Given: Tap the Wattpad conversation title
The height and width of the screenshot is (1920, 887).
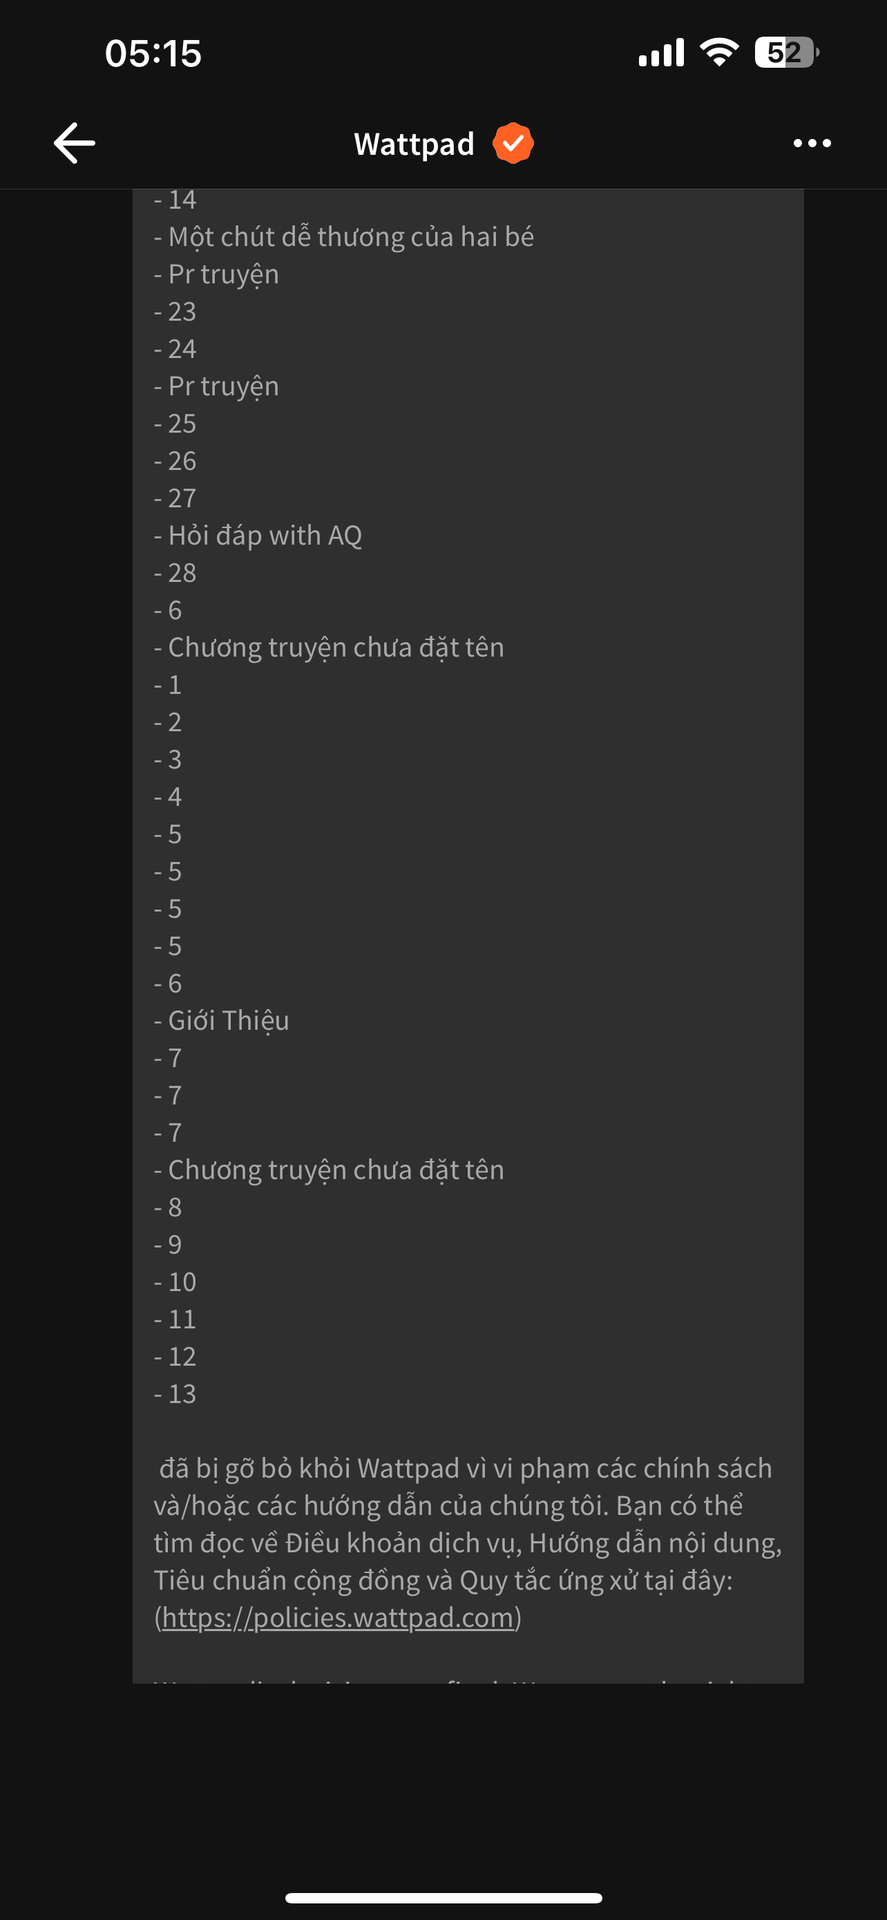Looking at the screenshot, I should (x=414, y=144).
